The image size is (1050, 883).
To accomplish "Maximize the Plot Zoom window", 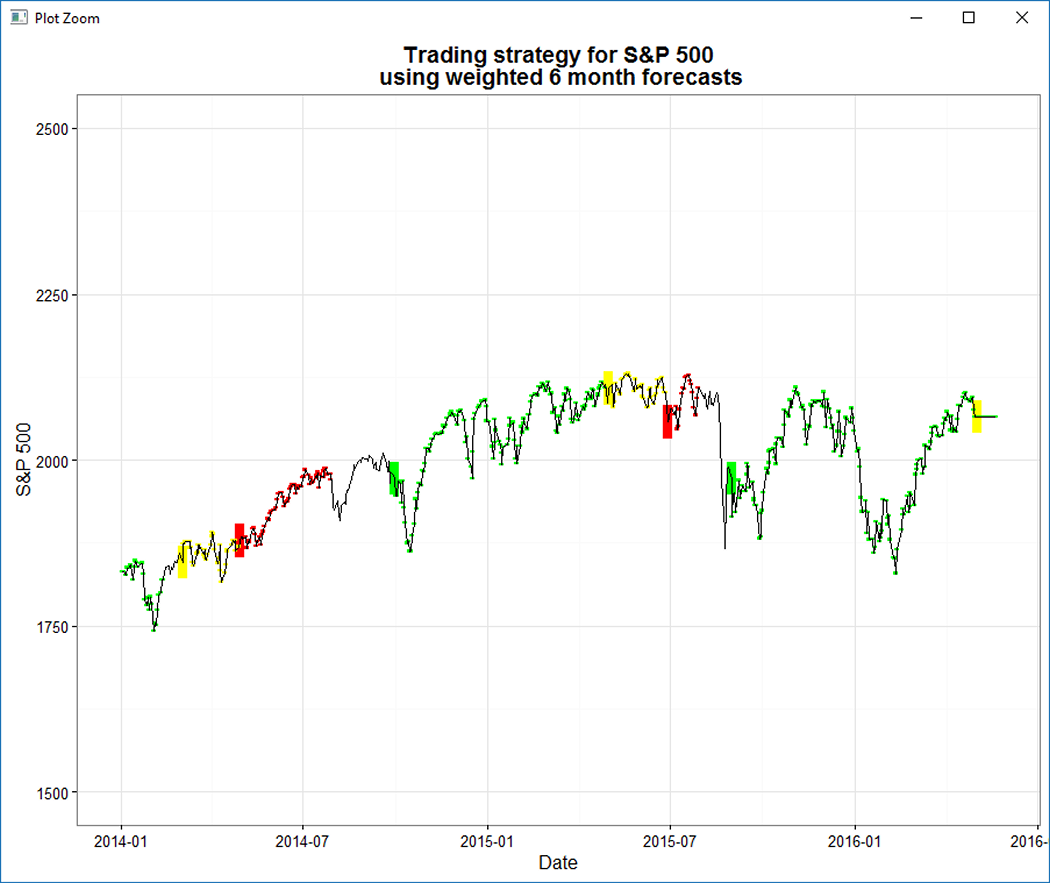I will click(968, 18).
